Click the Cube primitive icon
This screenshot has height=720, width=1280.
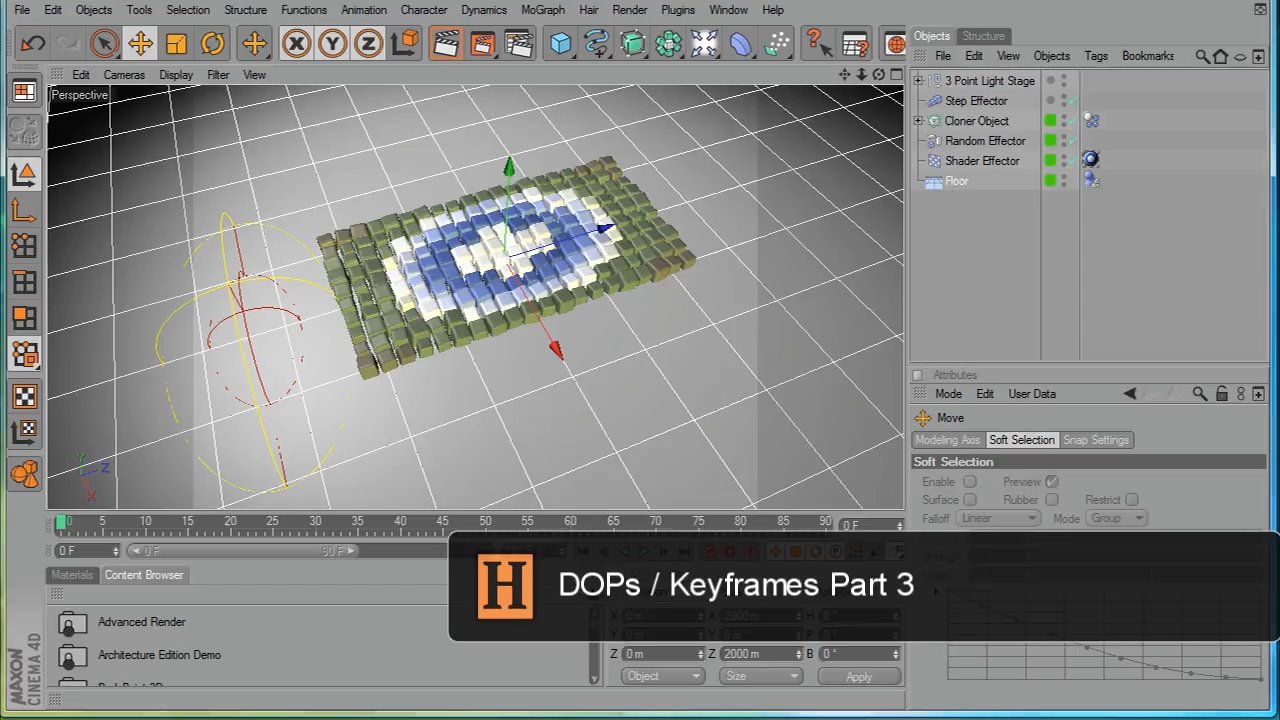point(560,43)
